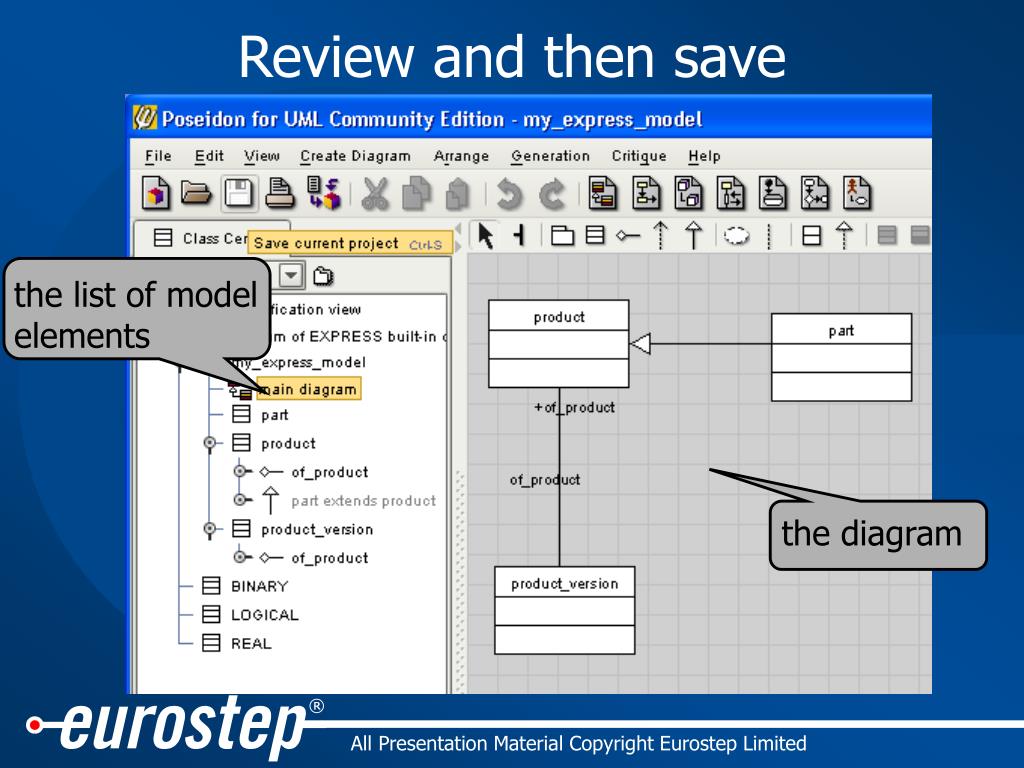The height and width of the screenshot is (768, 1024).
Task: Click the Import files icon beside Print
Action: [324, 193]
